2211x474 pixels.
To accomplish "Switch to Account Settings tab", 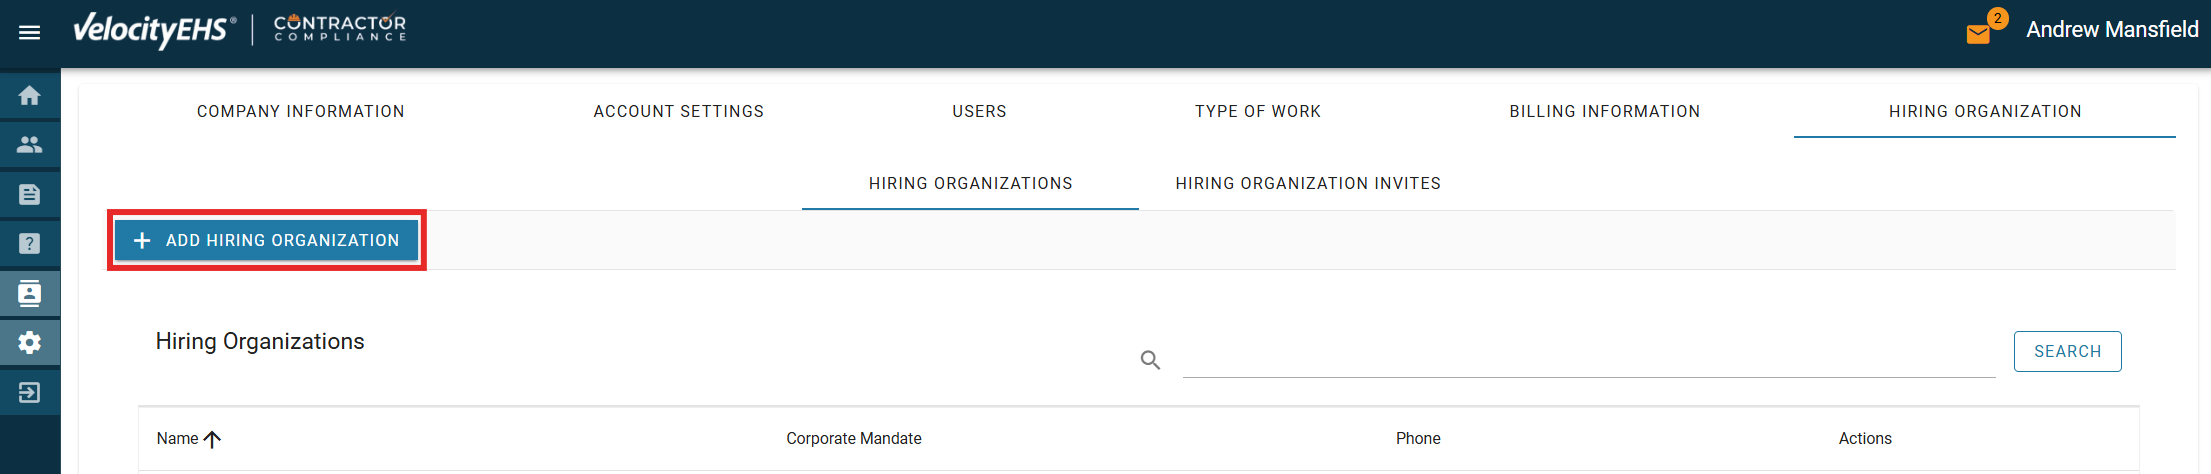I will 678,111.
